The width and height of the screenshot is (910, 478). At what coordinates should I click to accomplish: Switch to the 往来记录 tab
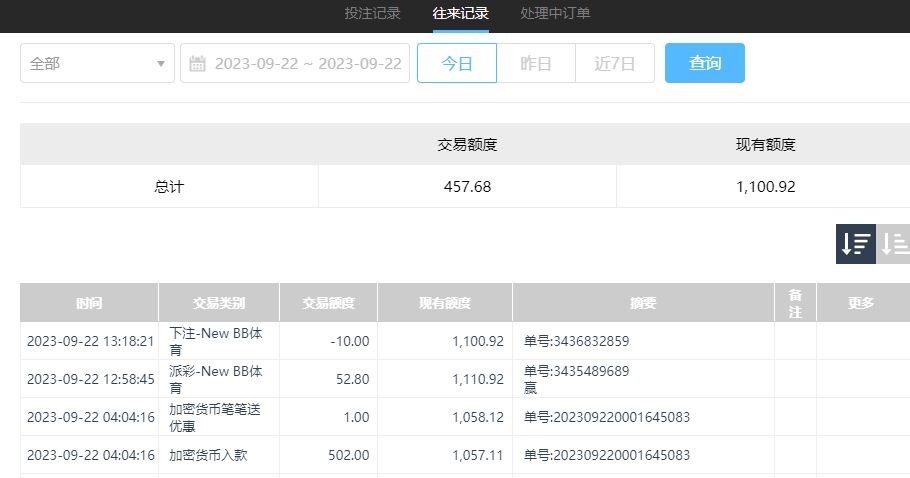[x=461, y=14]
